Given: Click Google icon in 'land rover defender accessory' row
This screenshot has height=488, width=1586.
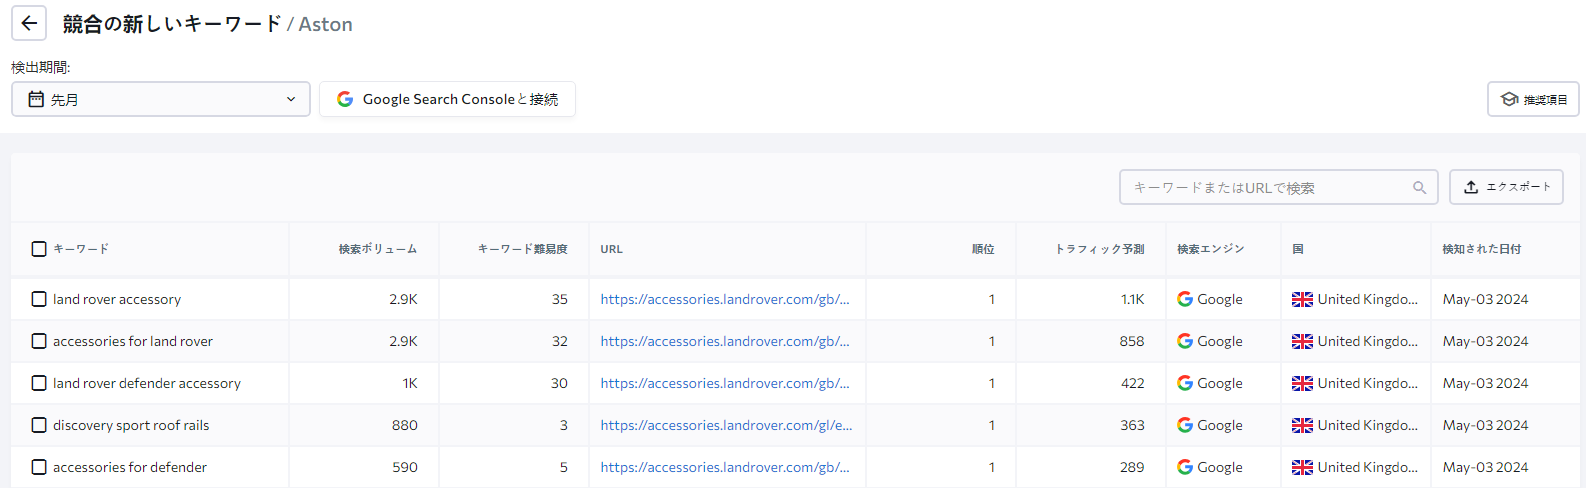Looking at the screenshot, I should coord(1185,383).
